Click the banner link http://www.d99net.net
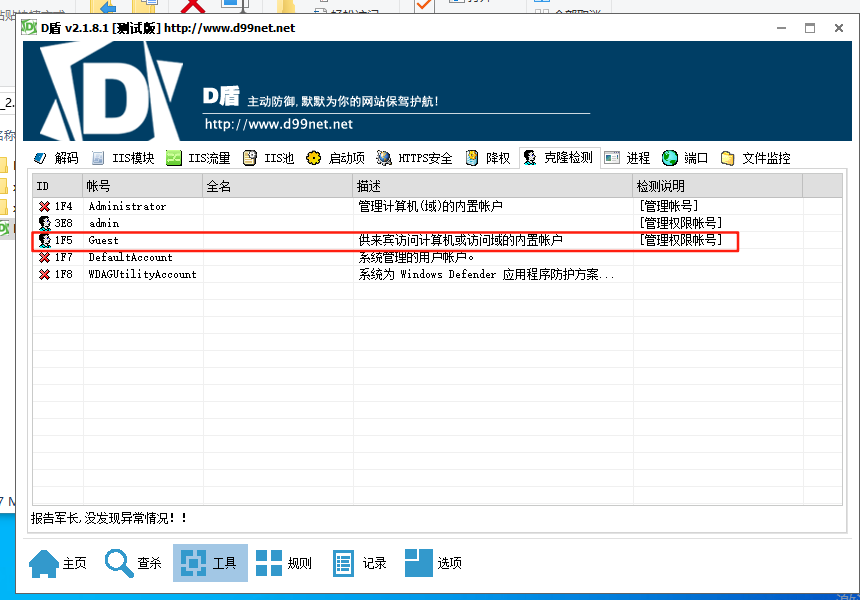 click(x=279, y=124)
